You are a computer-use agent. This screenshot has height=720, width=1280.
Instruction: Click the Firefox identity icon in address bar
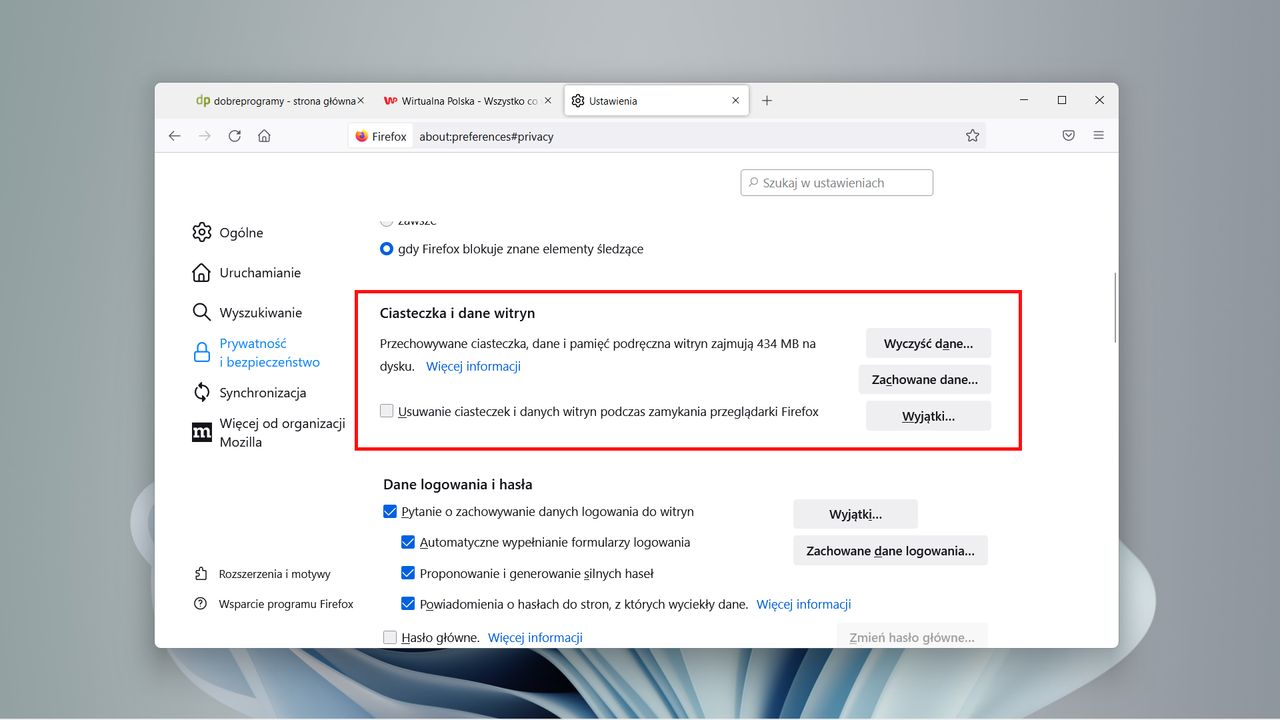[x=381, y=136]
